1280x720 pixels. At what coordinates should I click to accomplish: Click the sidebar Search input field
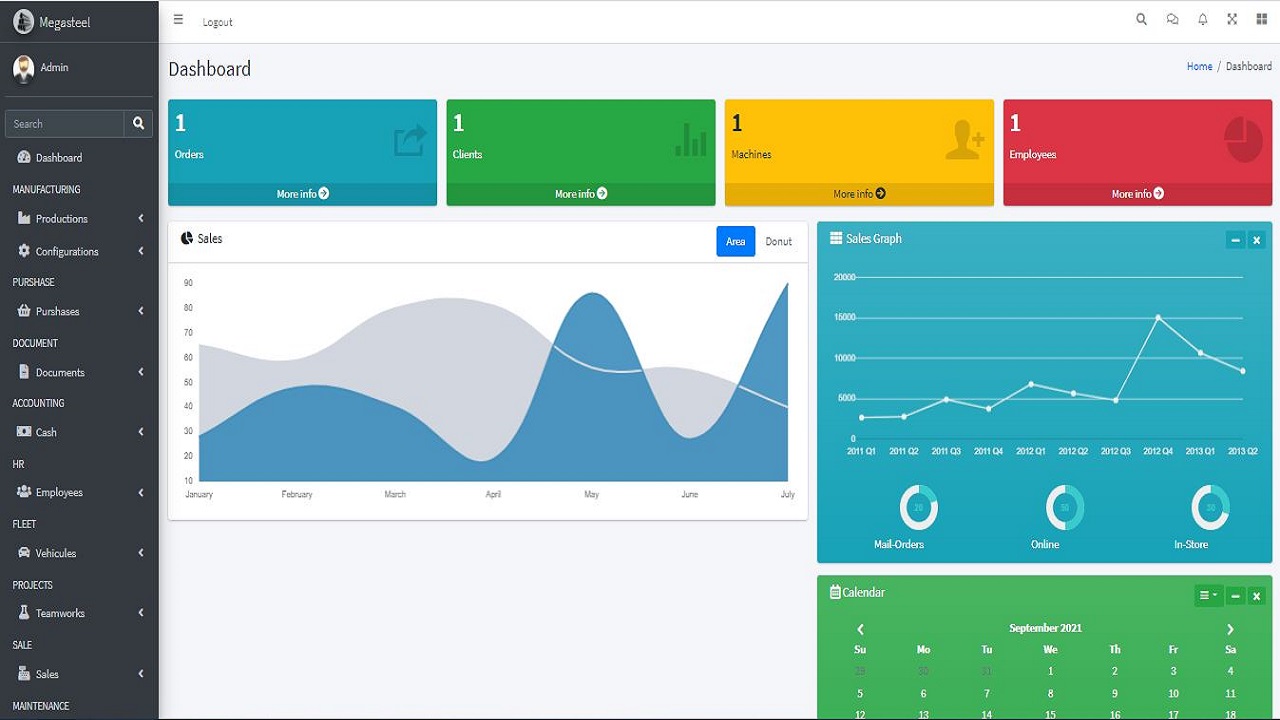65,124
